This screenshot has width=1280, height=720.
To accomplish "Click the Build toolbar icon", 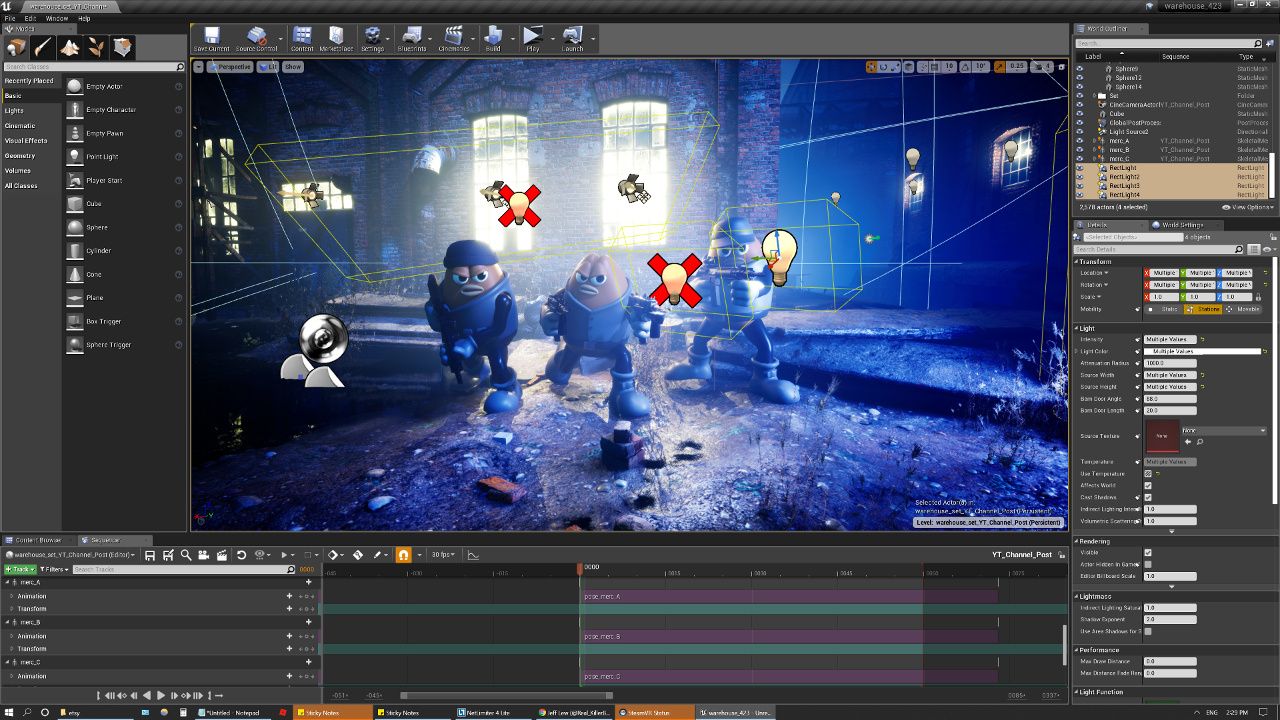I will [493, 39].
